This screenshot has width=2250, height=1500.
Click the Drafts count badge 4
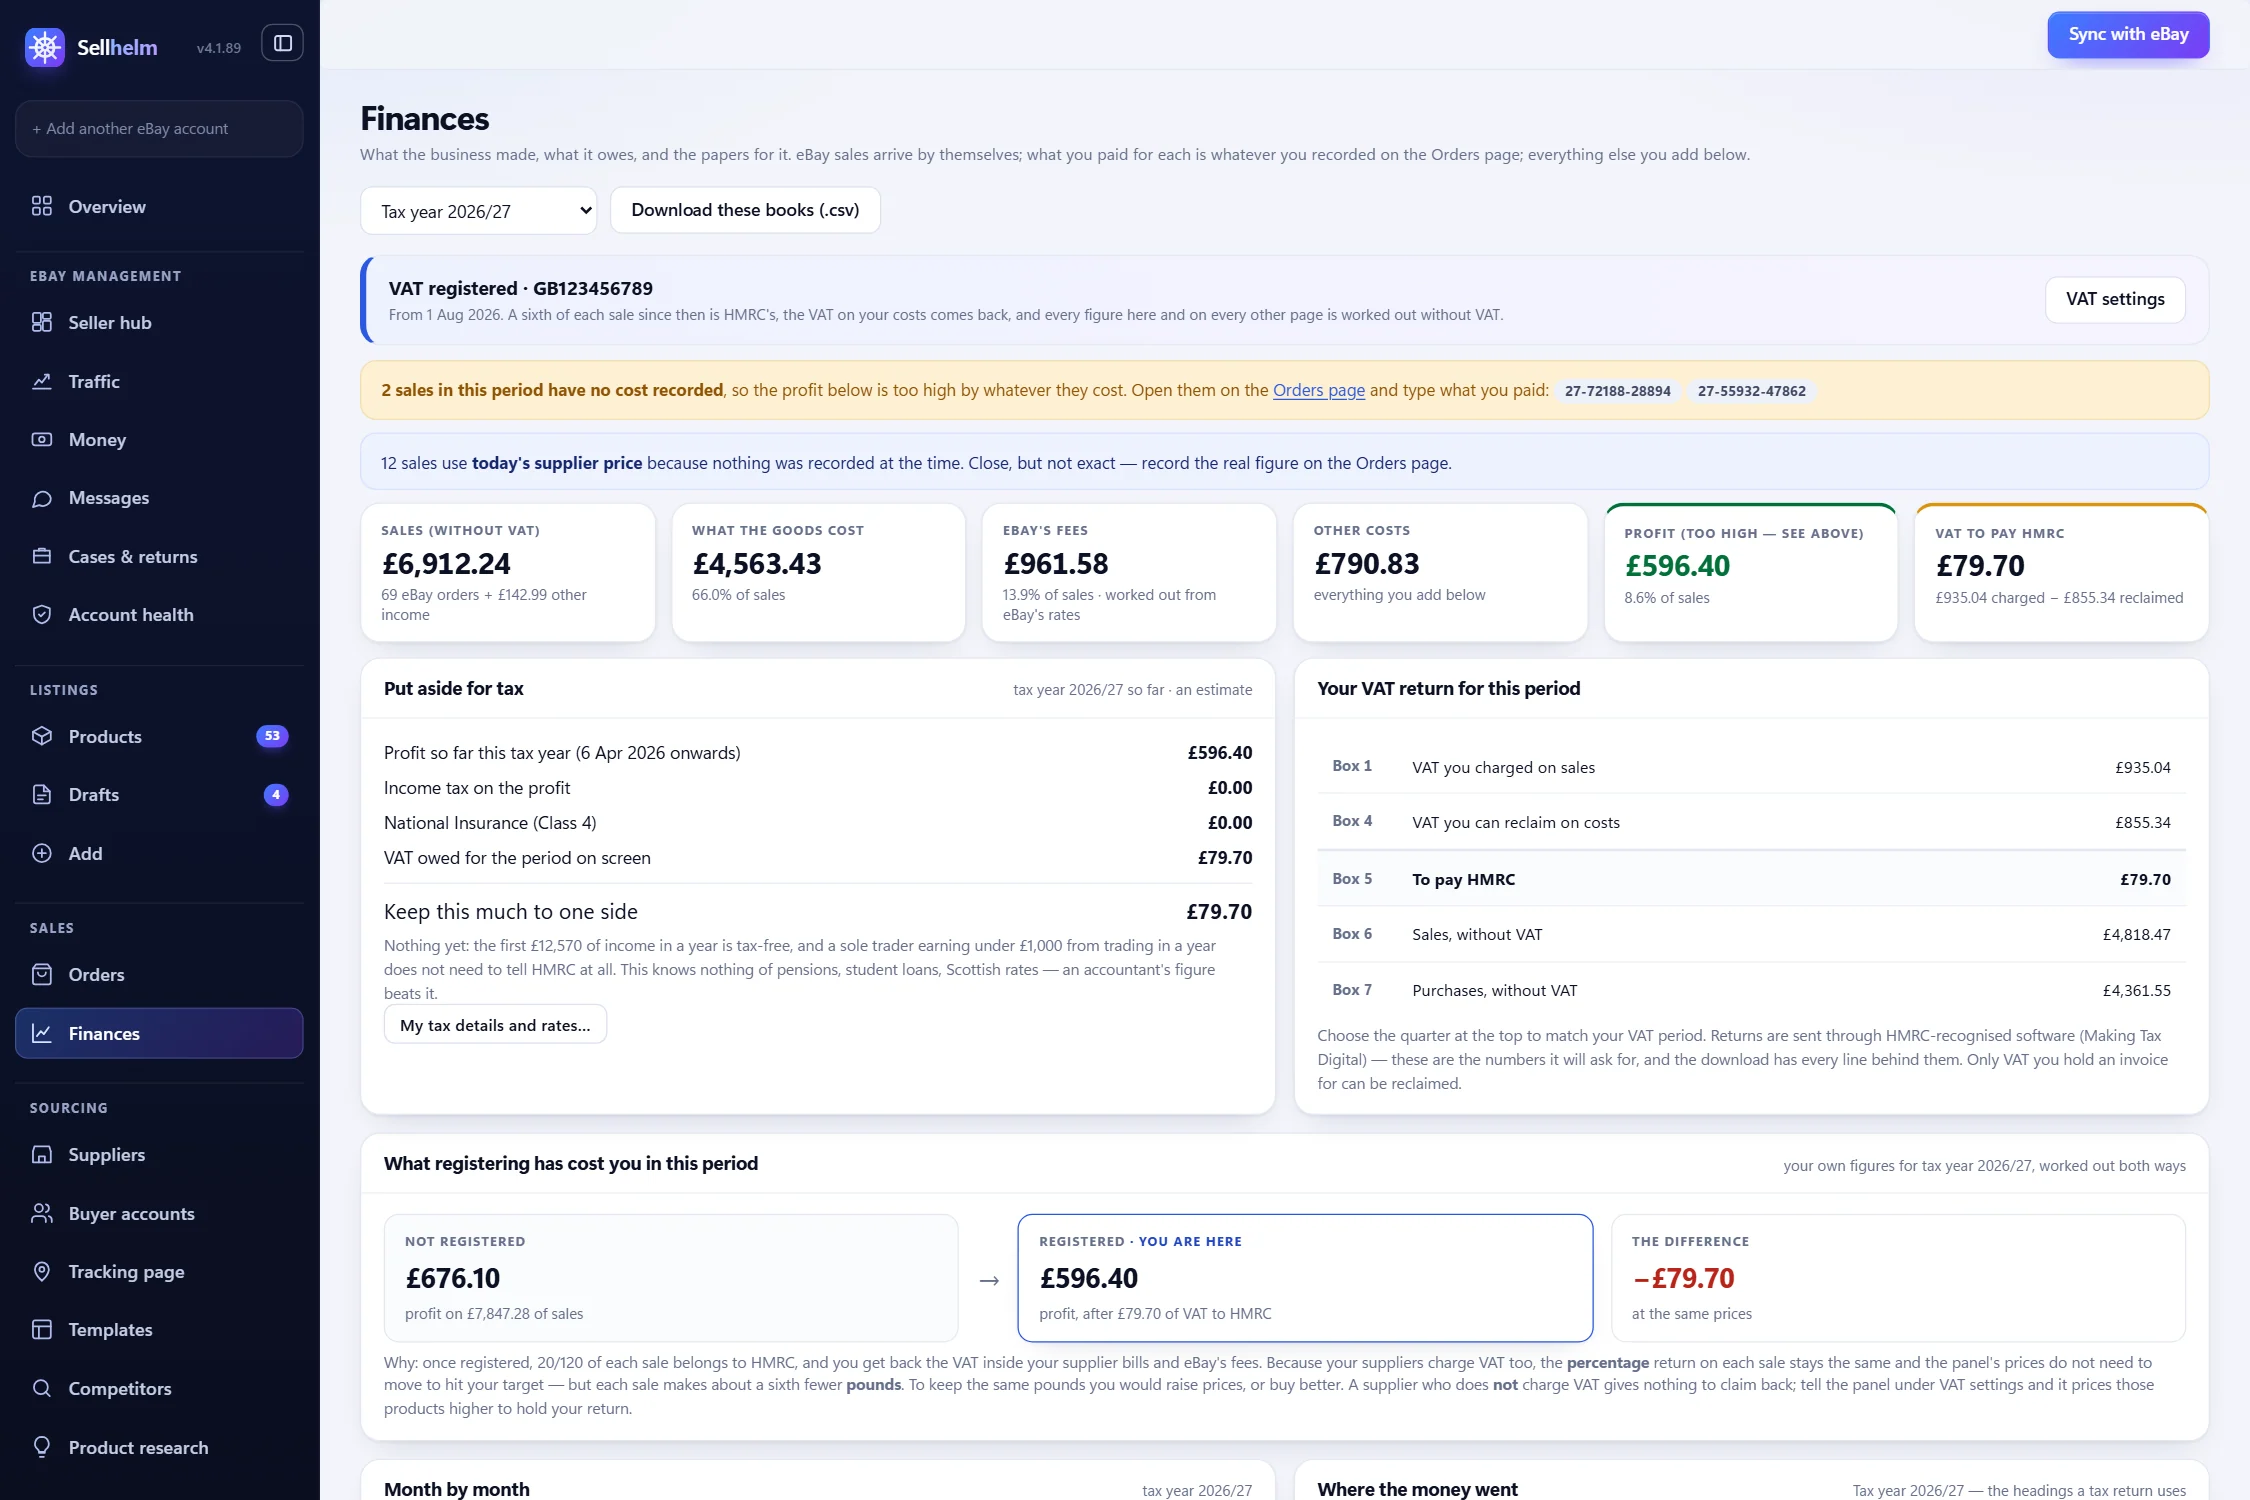(x=276, y=794)
